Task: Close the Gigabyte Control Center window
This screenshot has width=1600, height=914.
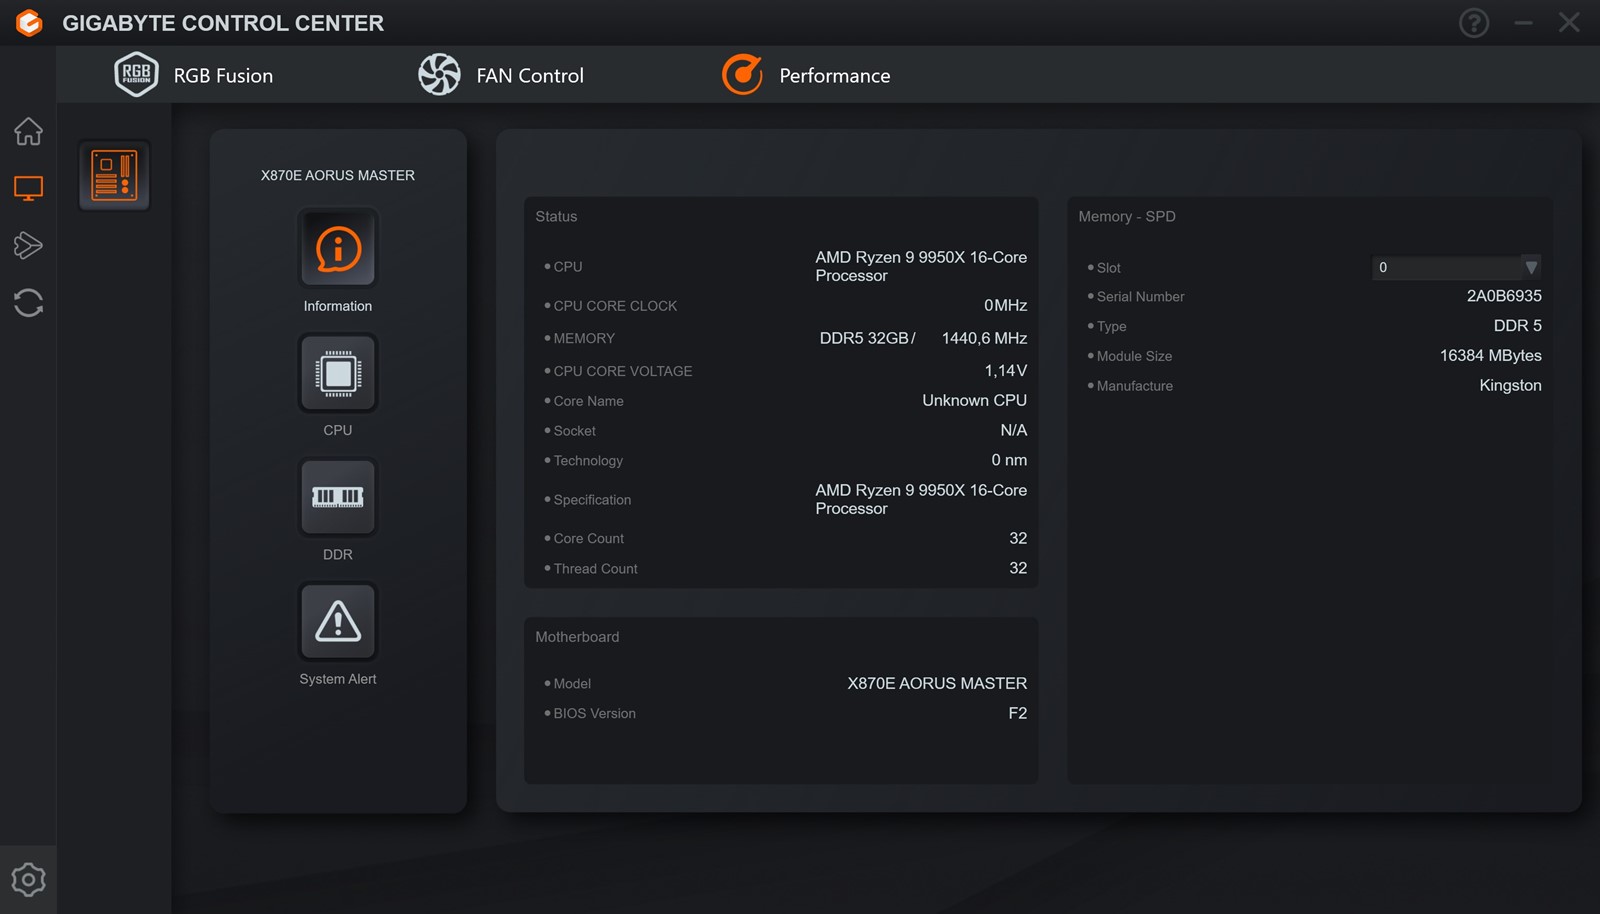Action: [1569, 22]
